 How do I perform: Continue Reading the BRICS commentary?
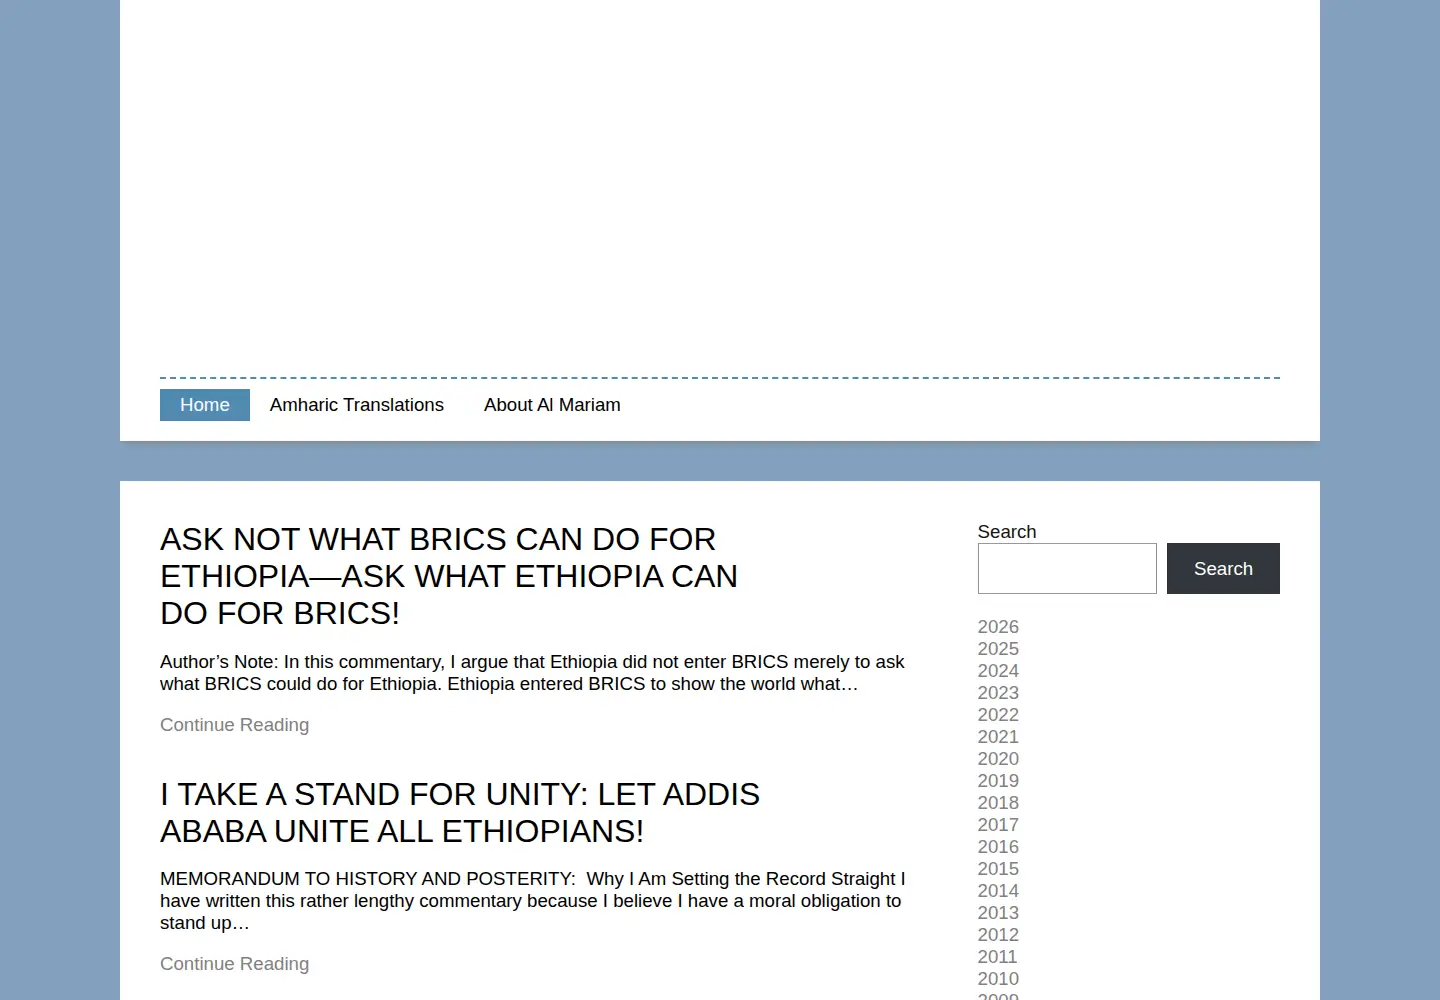tap(234, 725)
